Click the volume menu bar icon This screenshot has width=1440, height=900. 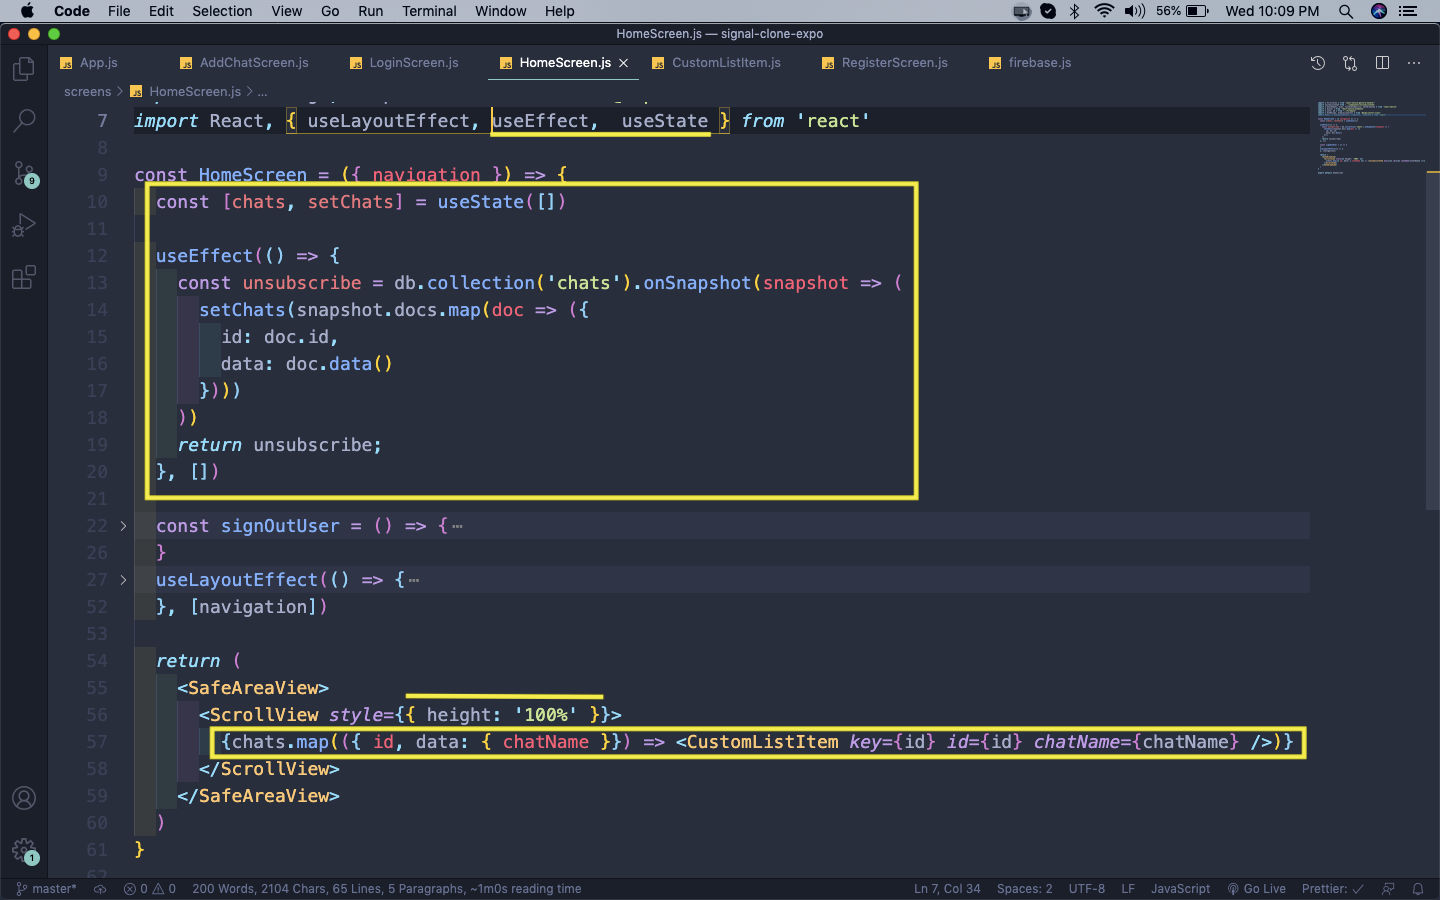point(1134,11)
